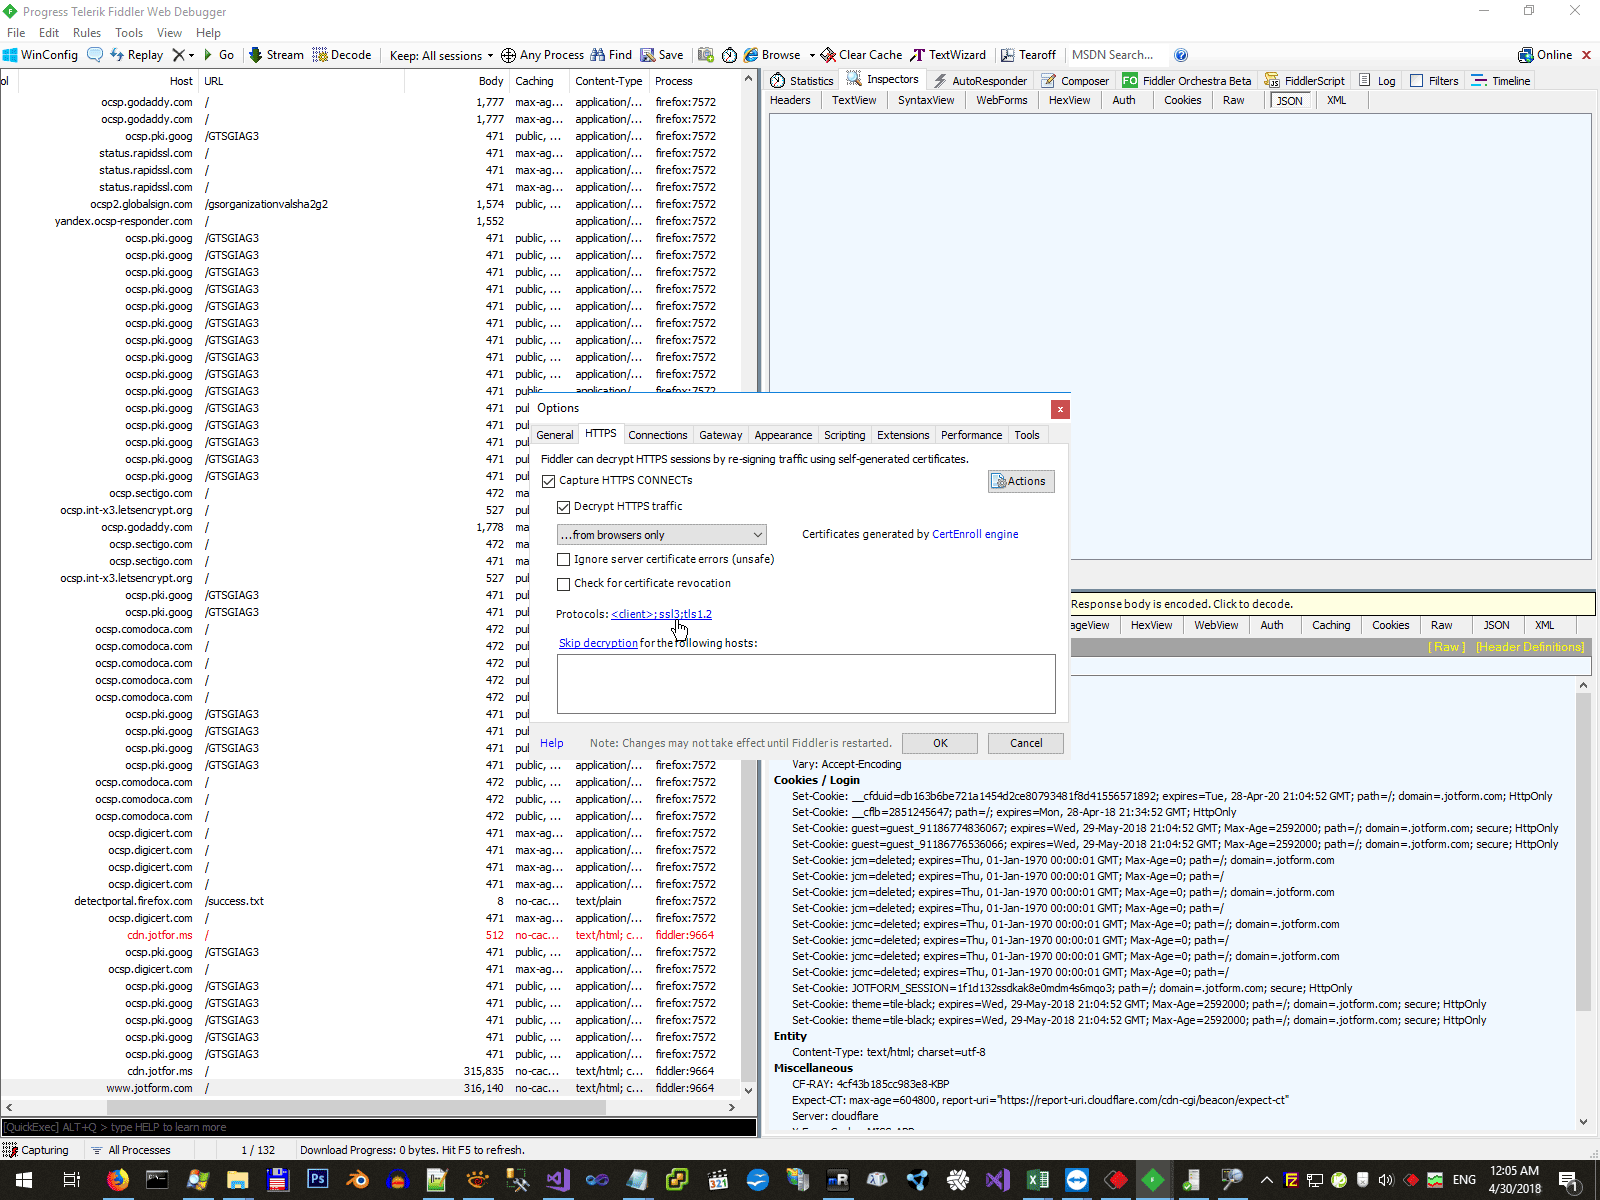Select the detectportal.firefox.com session row
The height and width of the screenshot is (1200, 1600).
(370, 901)
